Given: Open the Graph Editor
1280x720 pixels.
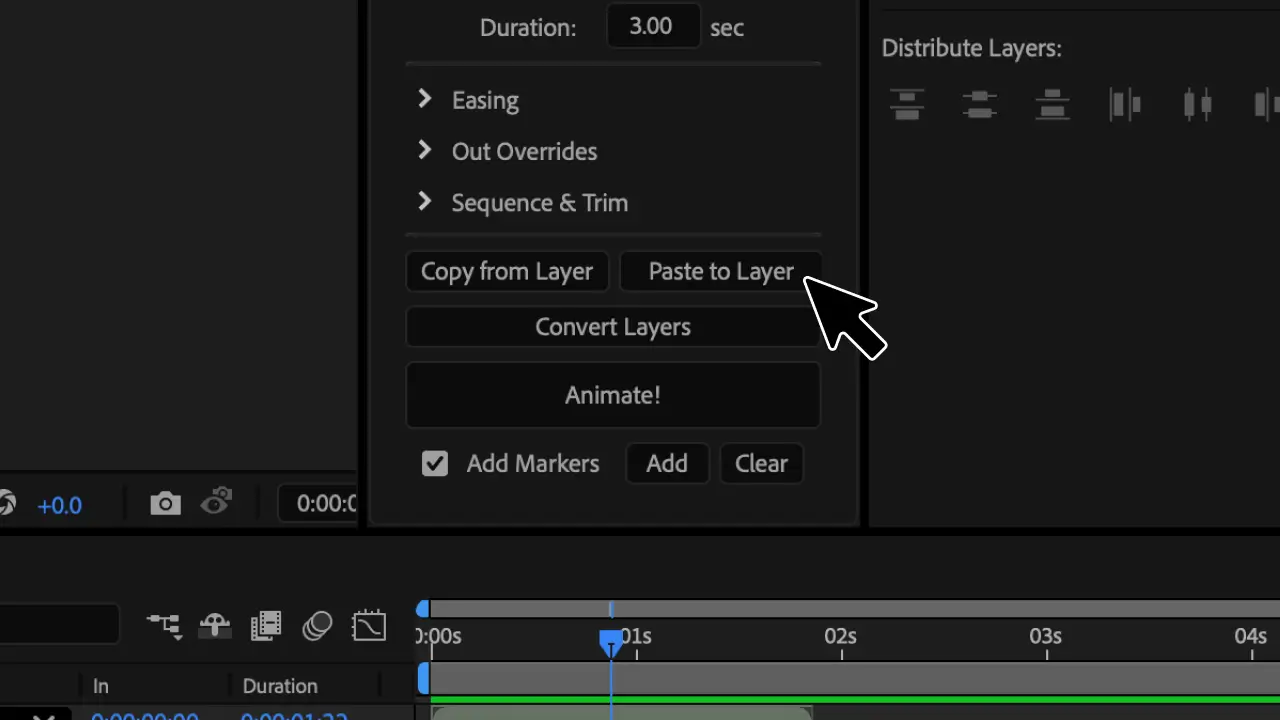Looking at the screenshot, I should tap(369, 625).
